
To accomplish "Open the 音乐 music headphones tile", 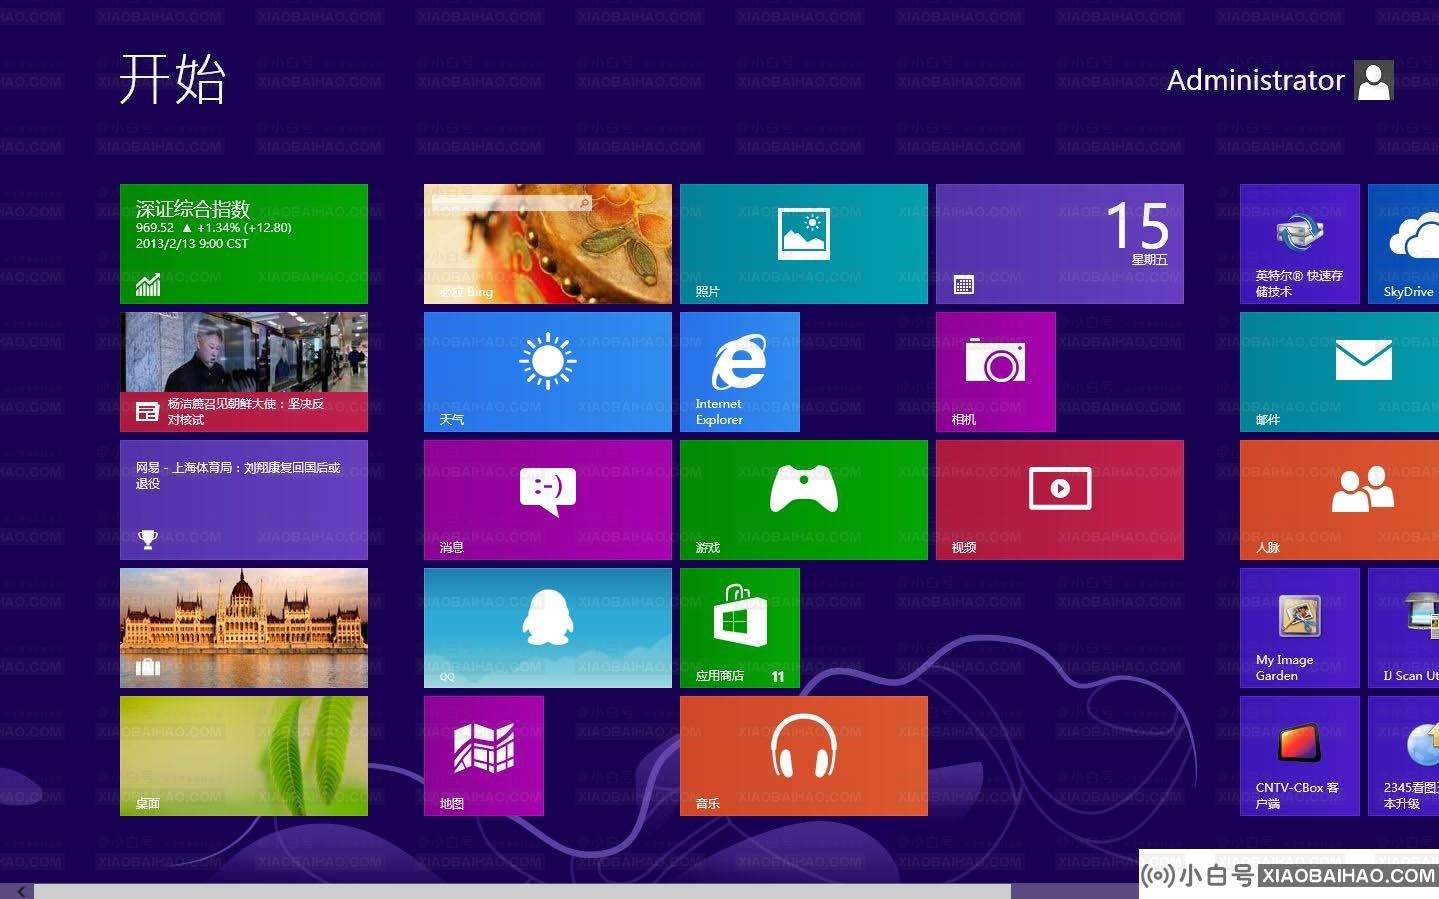I will pyautogui.click(x=804, y=756).
